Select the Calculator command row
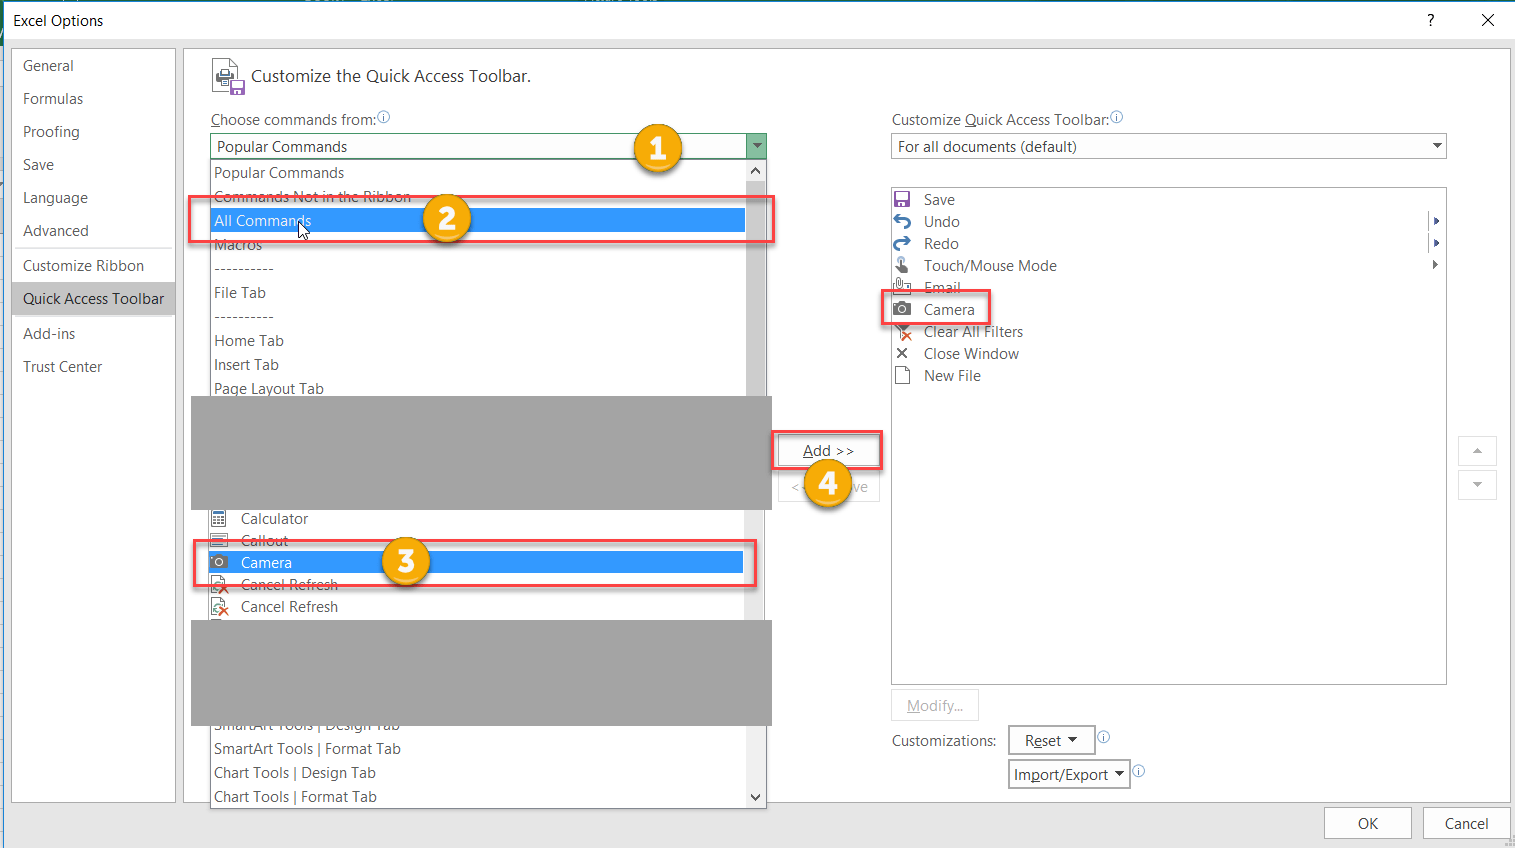The image size is (1515, 848). pos(477,518)
